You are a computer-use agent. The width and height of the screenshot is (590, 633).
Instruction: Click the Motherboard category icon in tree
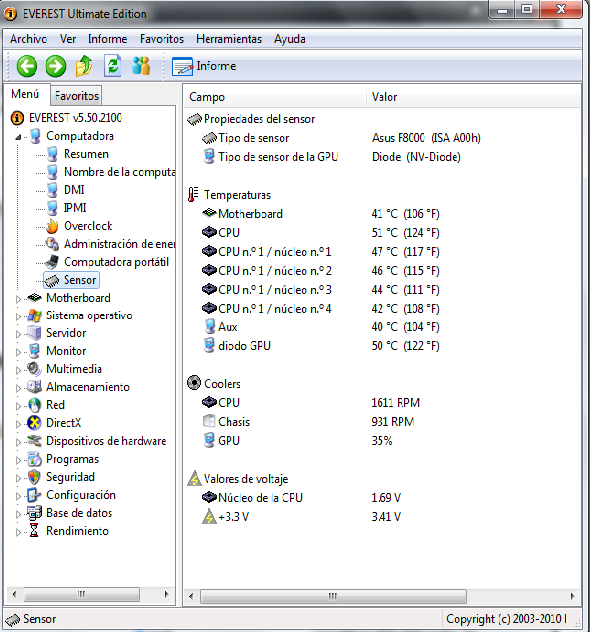34,298
